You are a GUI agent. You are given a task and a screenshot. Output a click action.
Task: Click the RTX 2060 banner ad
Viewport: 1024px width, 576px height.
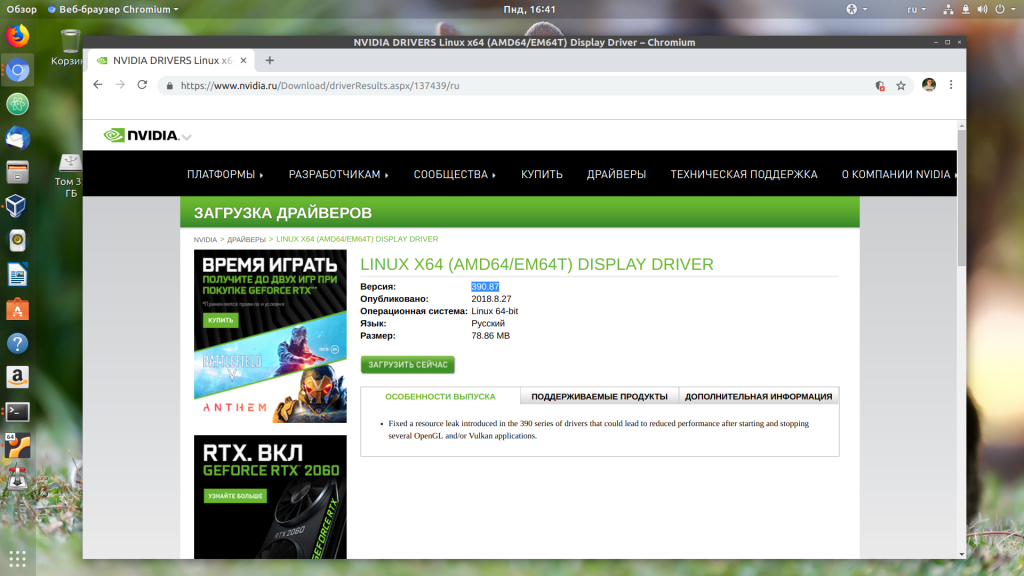270,497
